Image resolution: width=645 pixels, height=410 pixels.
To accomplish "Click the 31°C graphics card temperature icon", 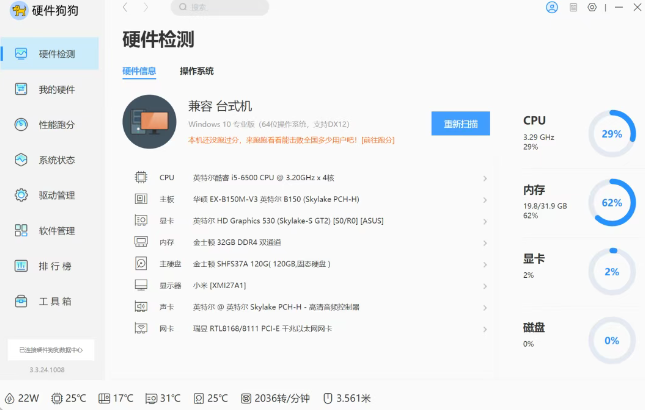I will [x=151, y=398].
